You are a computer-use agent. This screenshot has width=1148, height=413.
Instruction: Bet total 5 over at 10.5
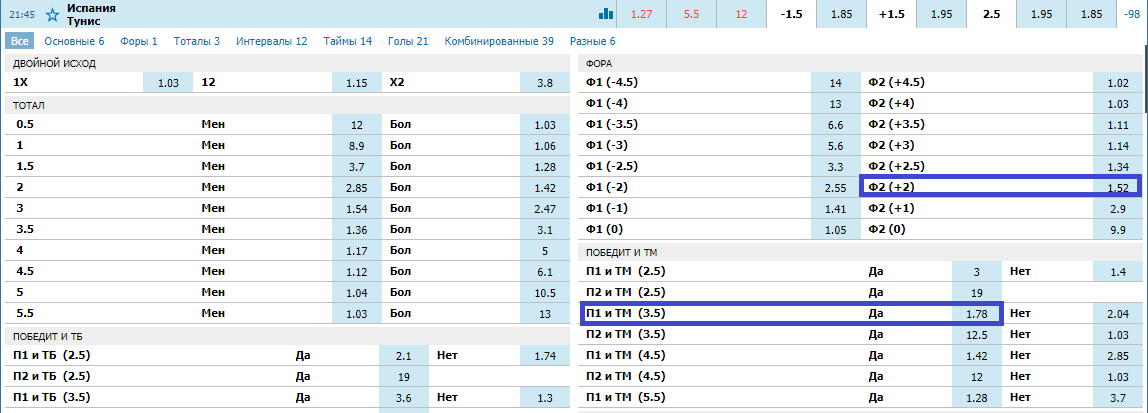[x=545, y=293]
